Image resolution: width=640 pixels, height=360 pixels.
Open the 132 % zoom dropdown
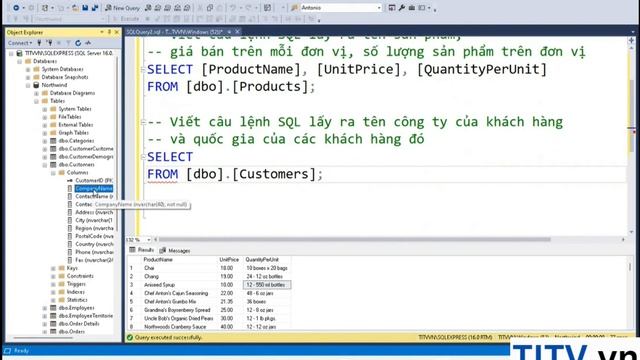click(x=149, y=240)
